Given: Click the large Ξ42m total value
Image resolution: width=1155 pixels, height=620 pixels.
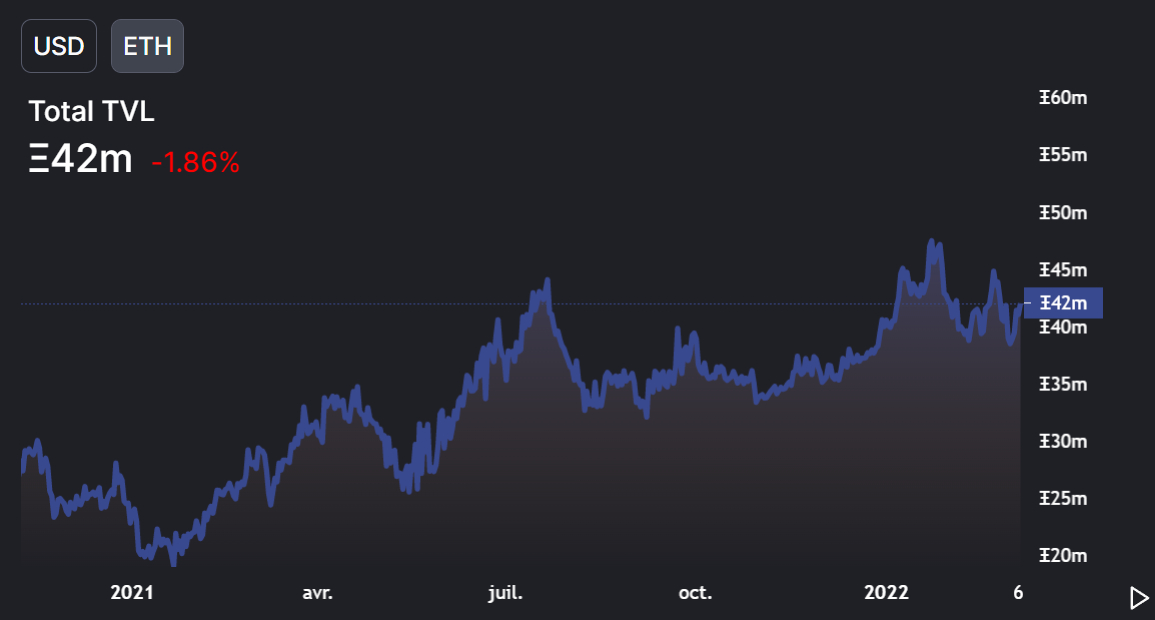Looking at the screenshot, I should click(x=80, y=159).
